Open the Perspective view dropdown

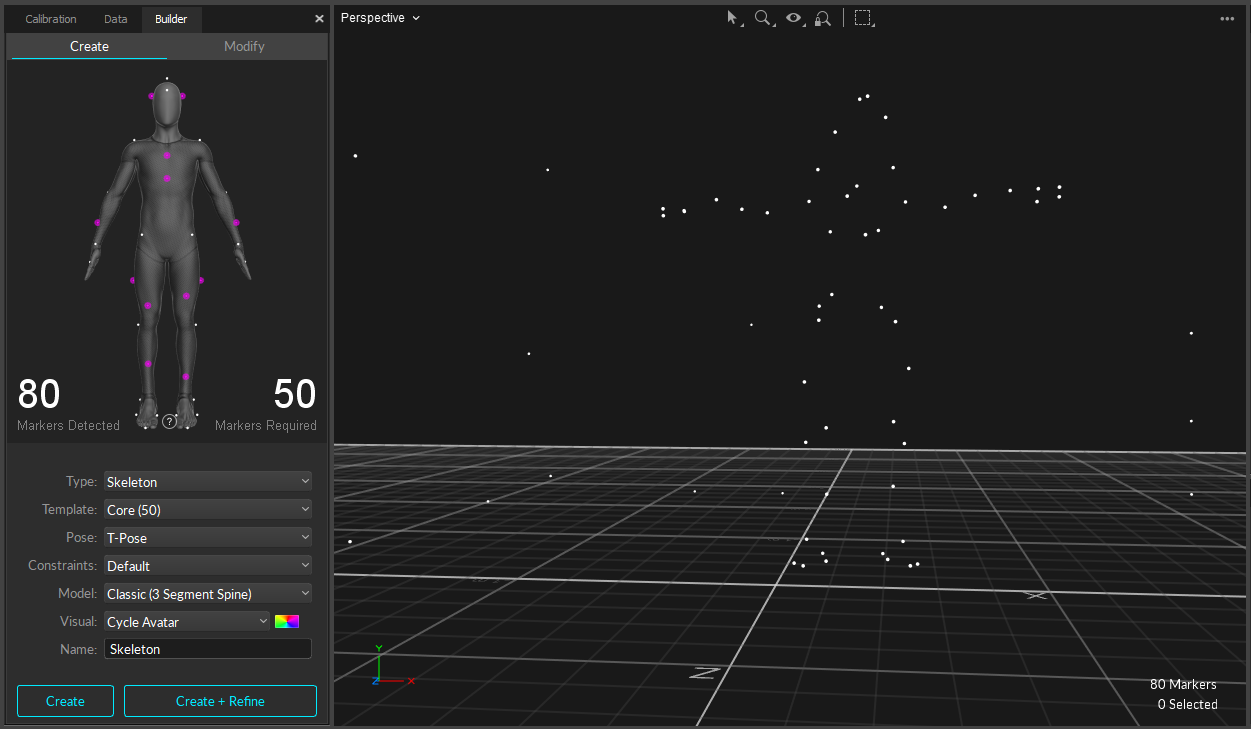coord(380,18)
